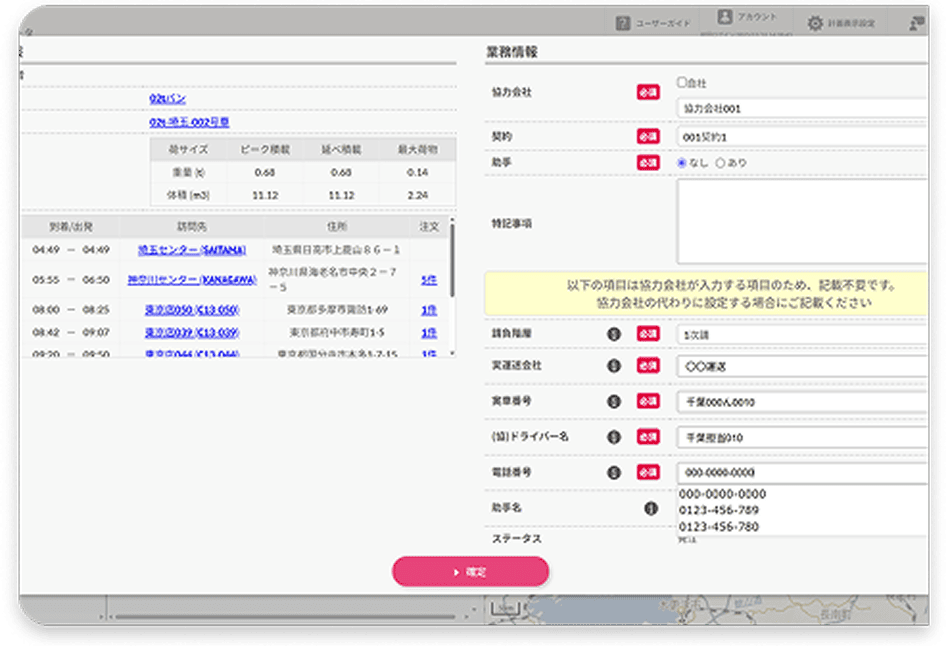This screenshot has width=948, height=646.
Task: Click the 08:00 — 08:25 time cell
Action: 71,310
